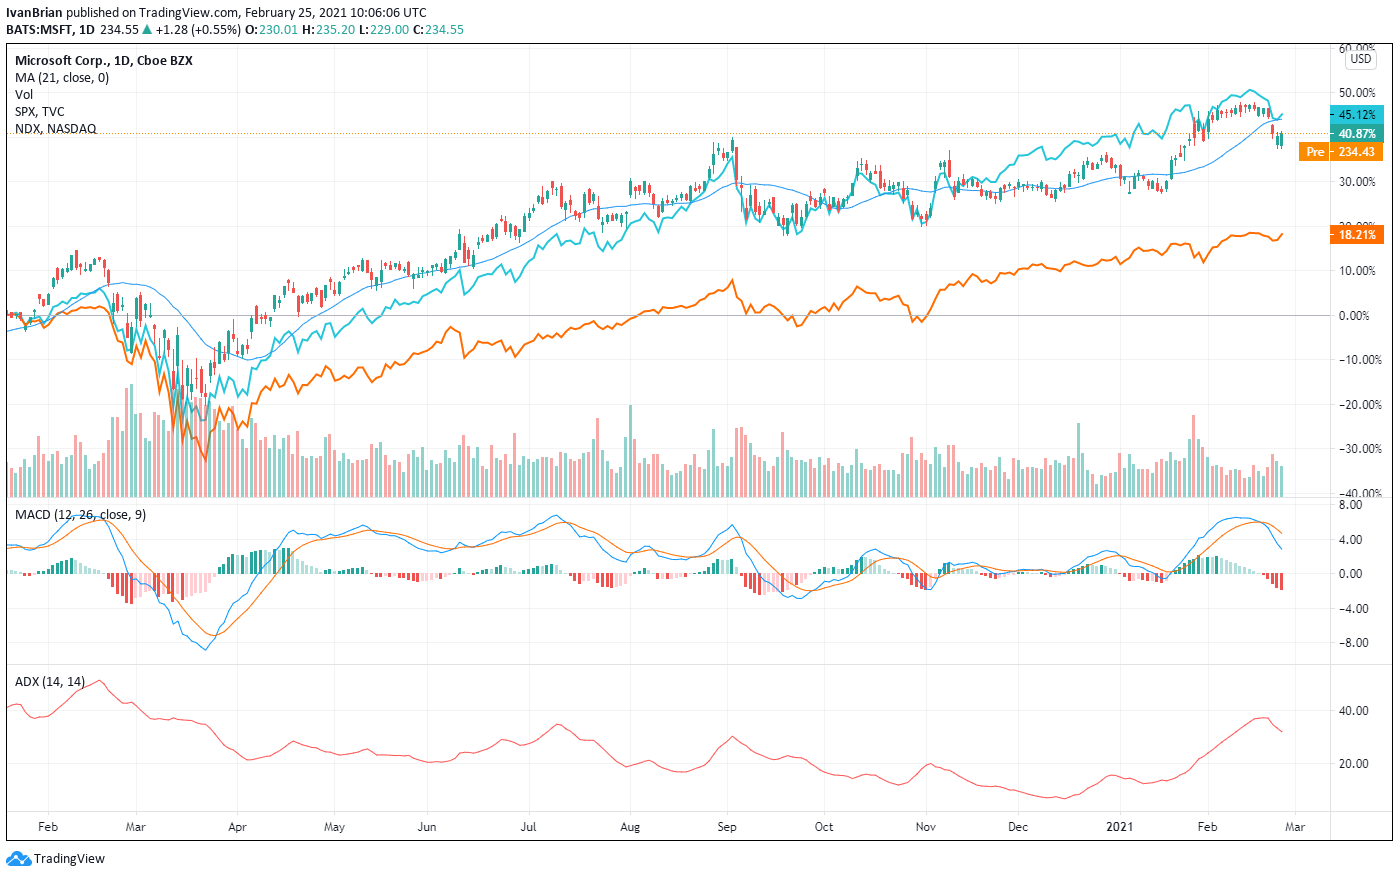Click the Feb label at timeline start
This screenshot has height=877, width=1399.
47,827
